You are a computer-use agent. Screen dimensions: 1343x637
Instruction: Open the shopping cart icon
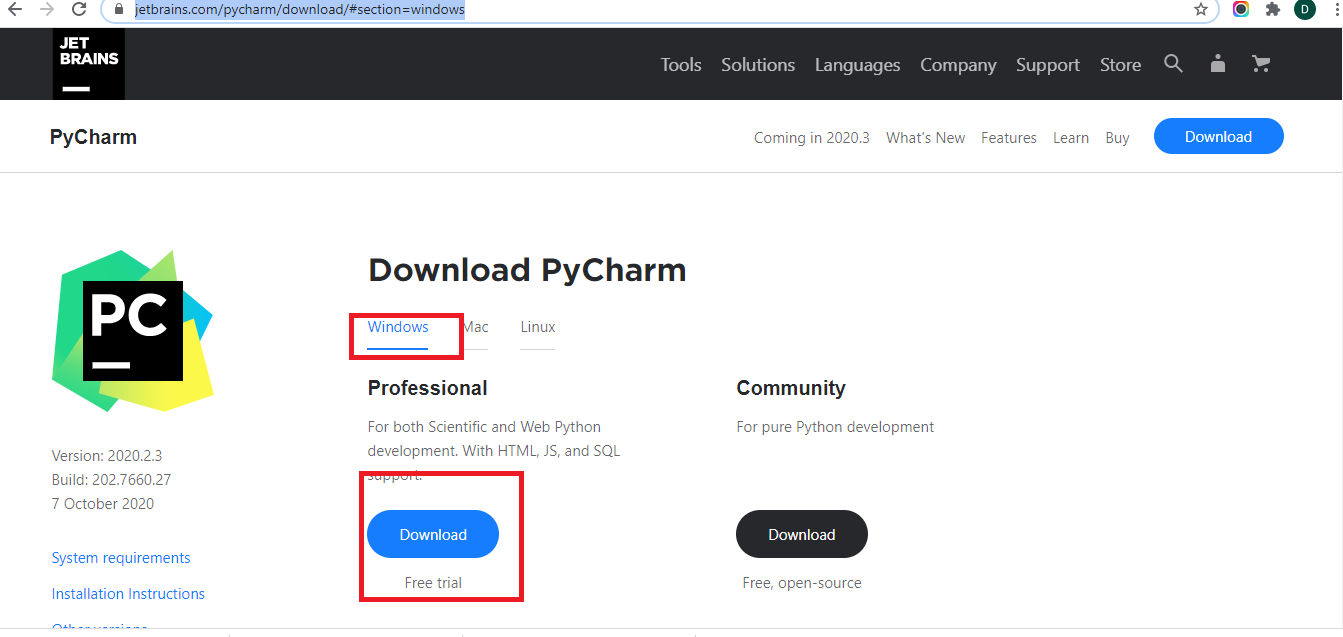point(1261,64)
